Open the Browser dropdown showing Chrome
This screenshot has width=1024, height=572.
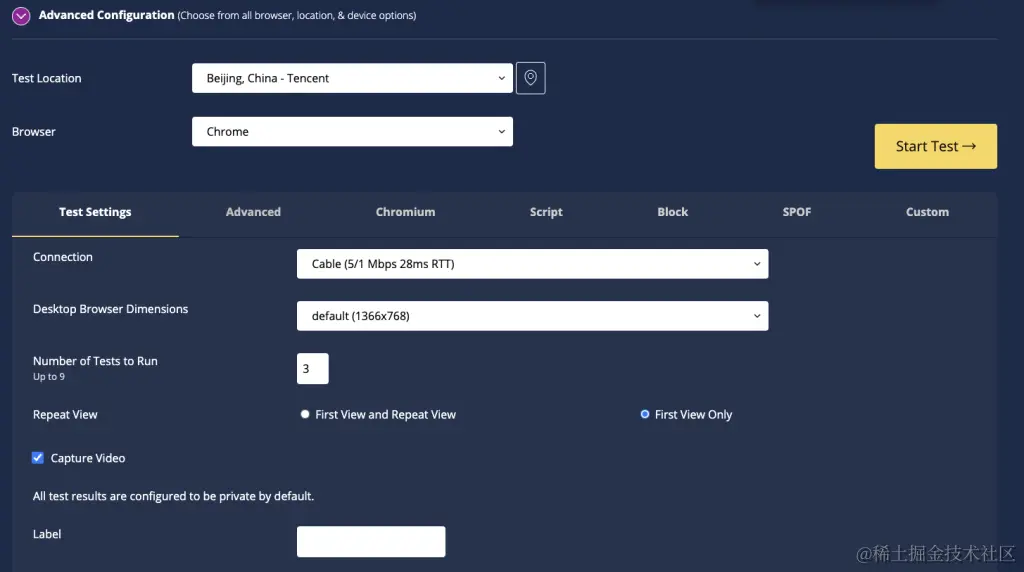(352, 132)
